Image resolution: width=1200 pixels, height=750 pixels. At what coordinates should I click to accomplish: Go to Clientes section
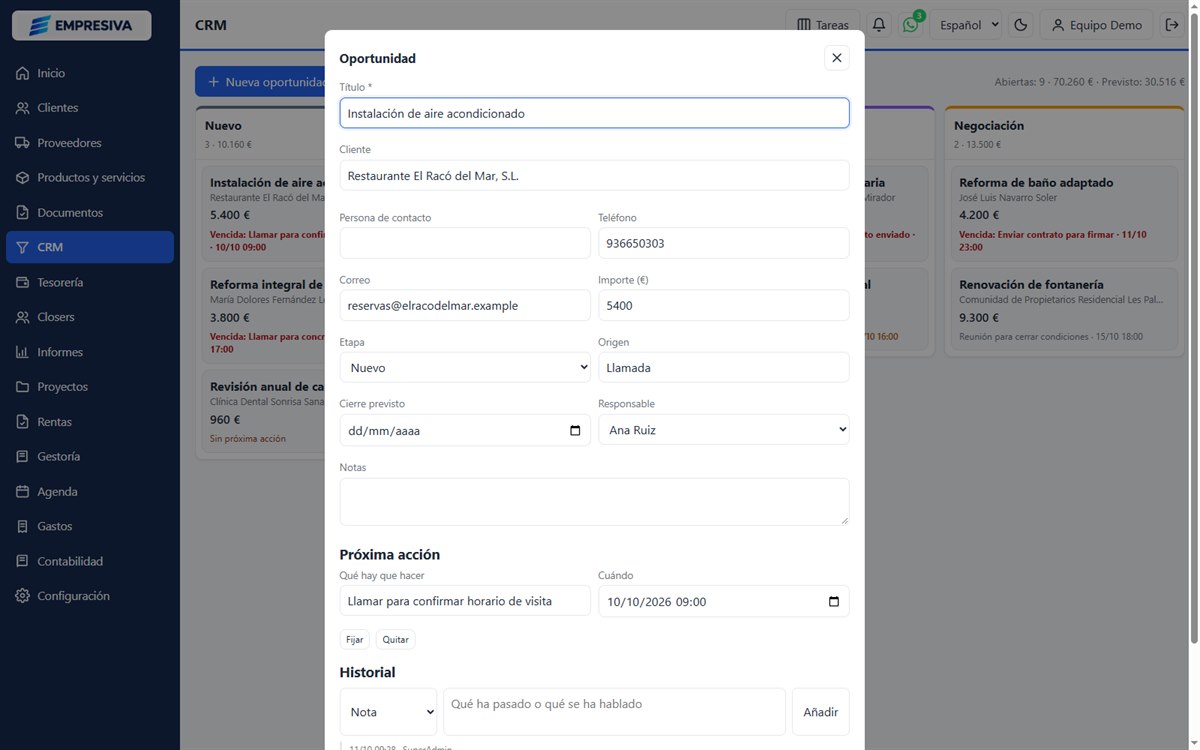point(90,108)
